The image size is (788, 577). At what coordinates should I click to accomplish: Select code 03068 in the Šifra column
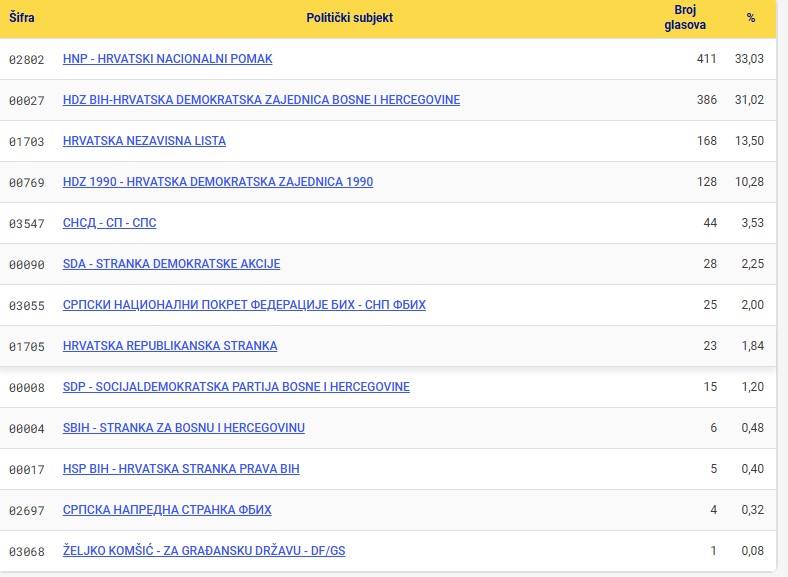pyautogui.click(x=27, y=551)
